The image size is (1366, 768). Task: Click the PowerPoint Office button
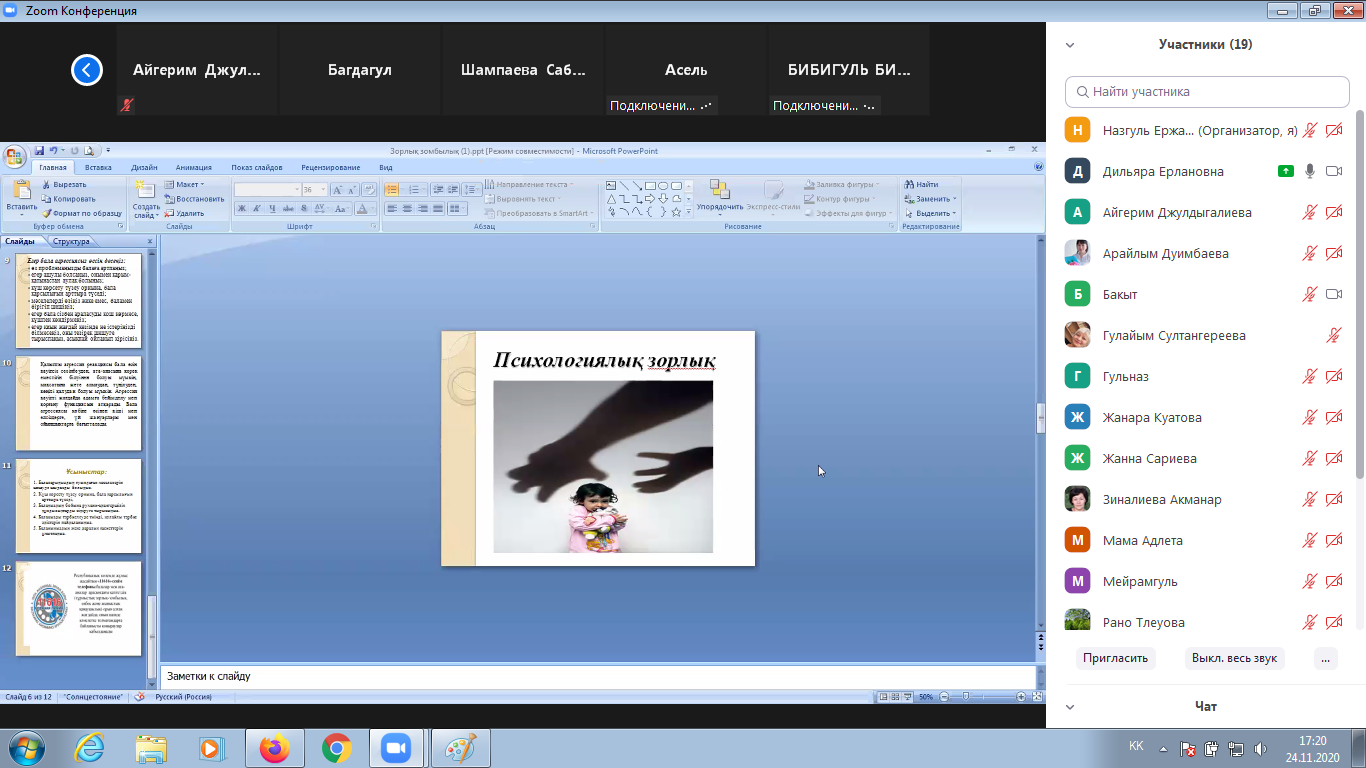[x=15, y=156]
